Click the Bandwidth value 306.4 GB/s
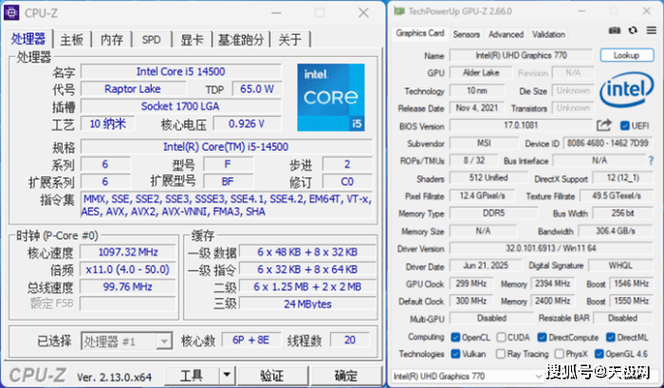 (616, 231)
